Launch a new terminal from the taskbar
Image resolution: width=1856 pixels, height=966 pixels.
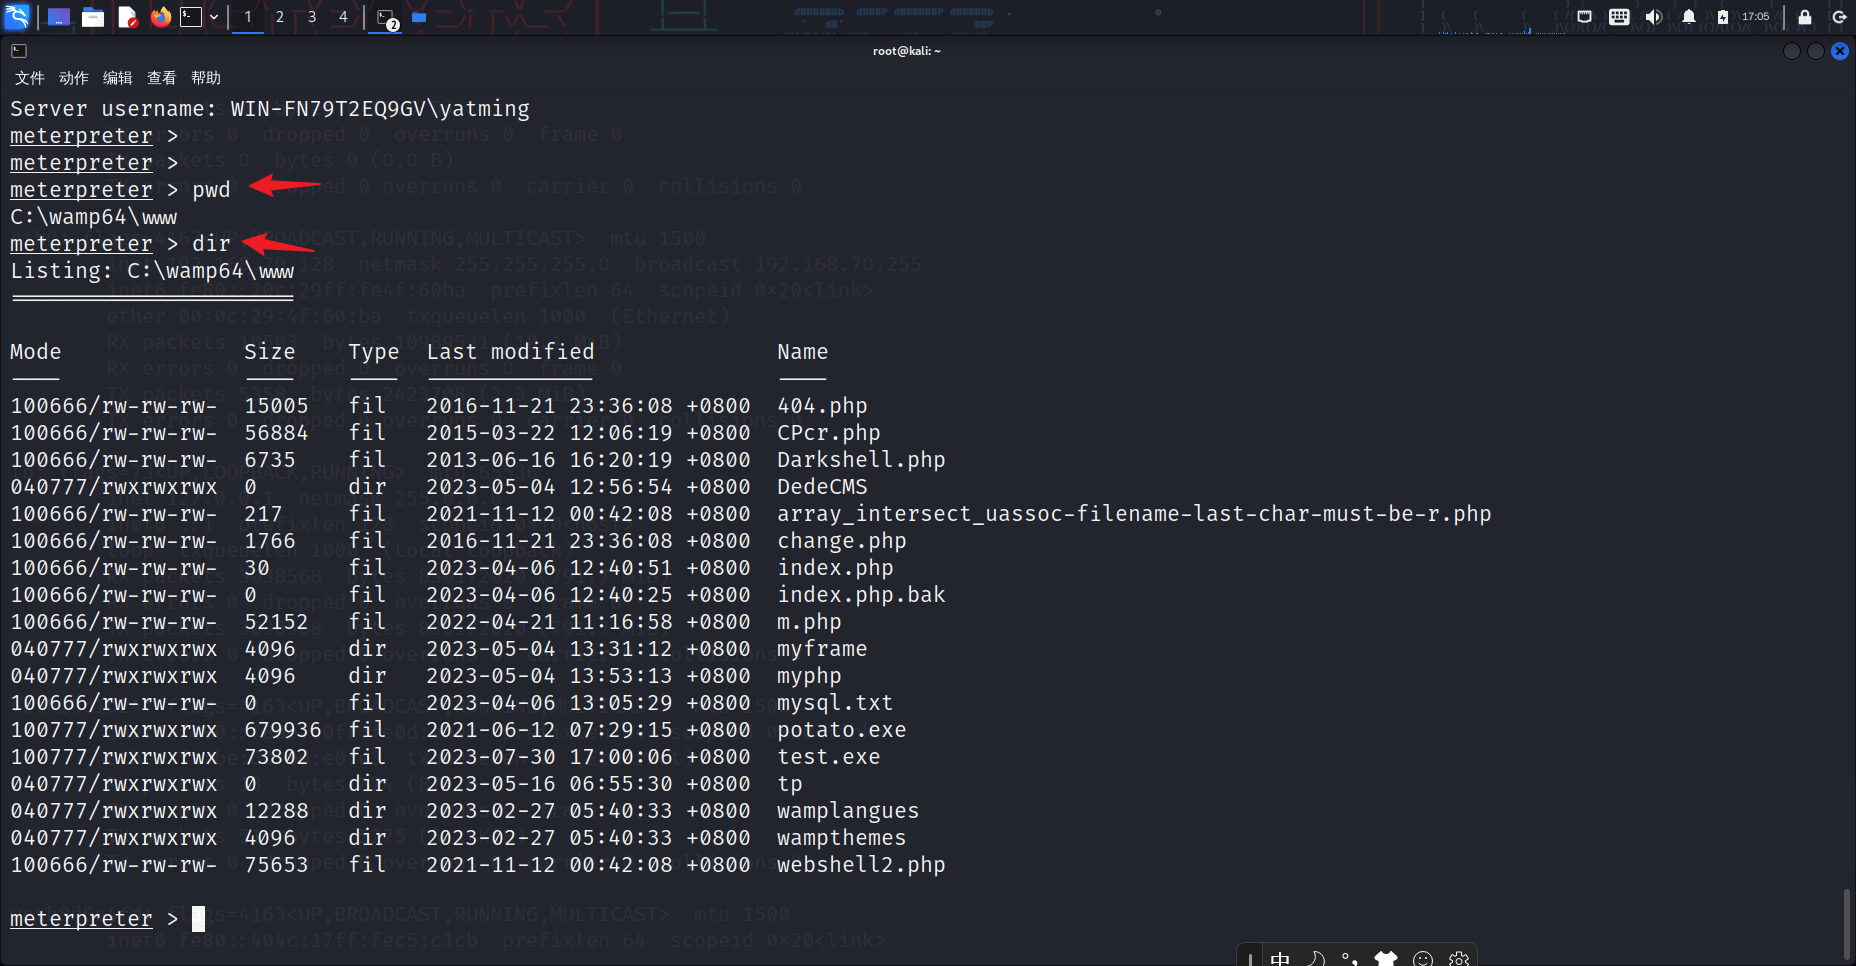(x=190, y=16)
